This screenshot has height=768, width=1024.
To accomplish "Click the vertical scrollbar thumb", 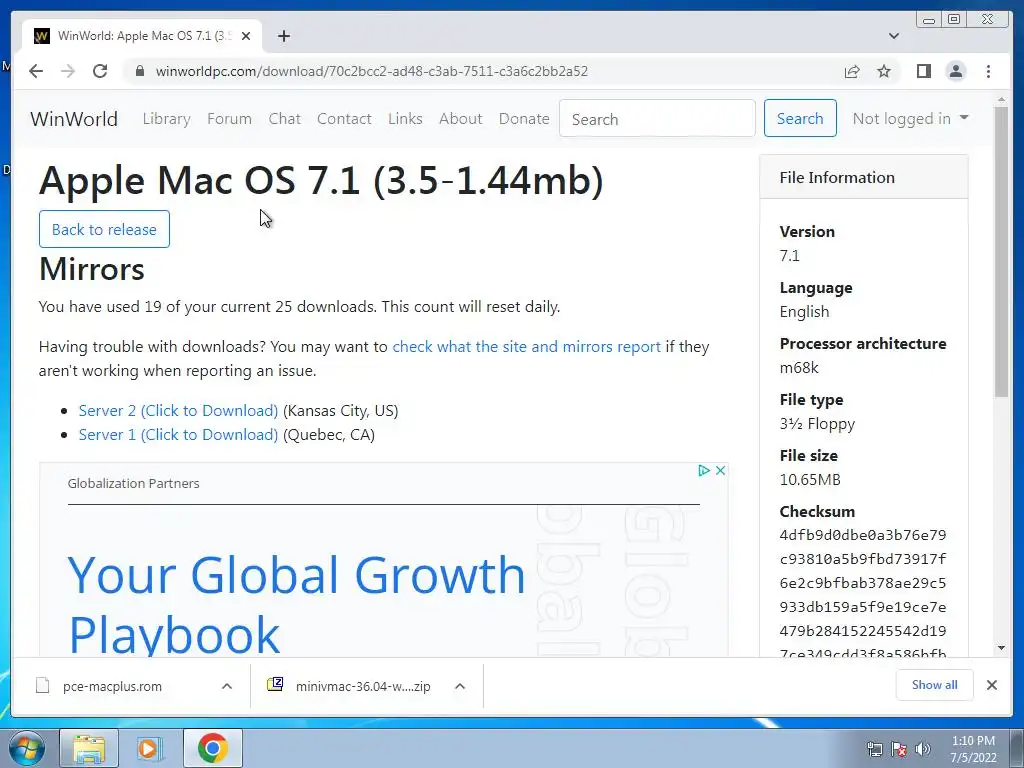I will pyautogui.click(x=1001, y=251).
